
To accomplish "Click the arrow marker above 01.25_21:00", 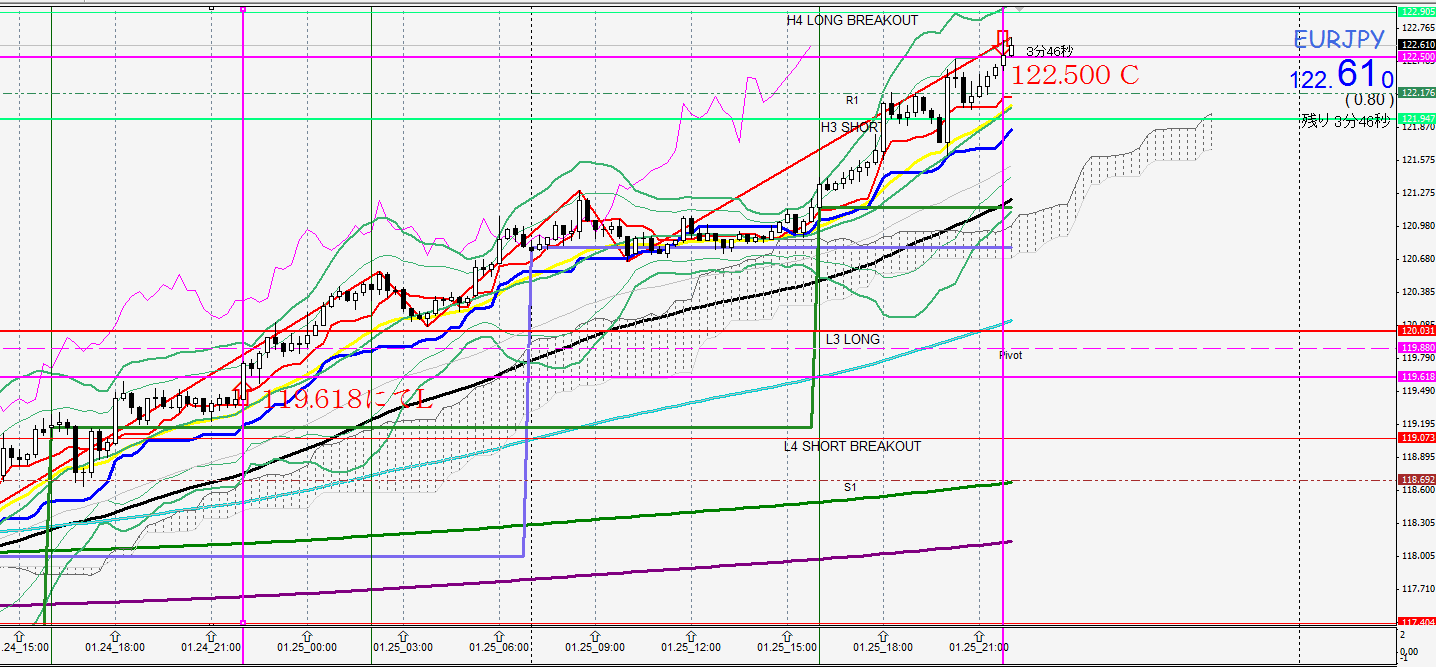I will coord(978,636).
